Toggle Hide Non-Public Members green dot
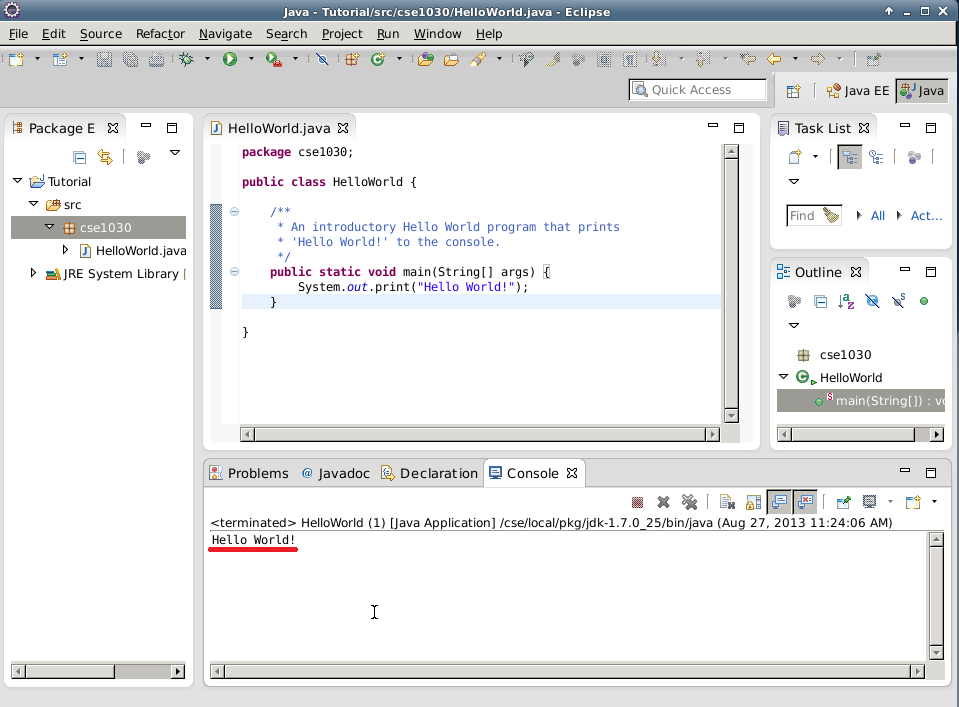 pyautogui.click(x=924, y=301)
